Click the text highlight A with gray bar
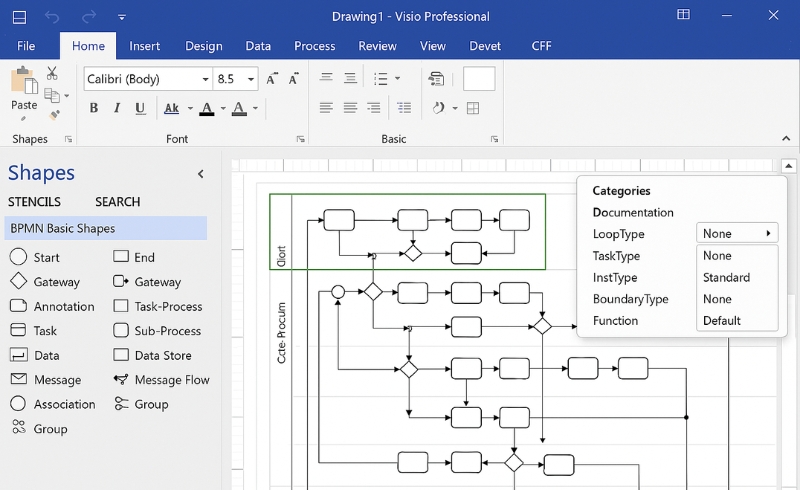 click(239, 108)
